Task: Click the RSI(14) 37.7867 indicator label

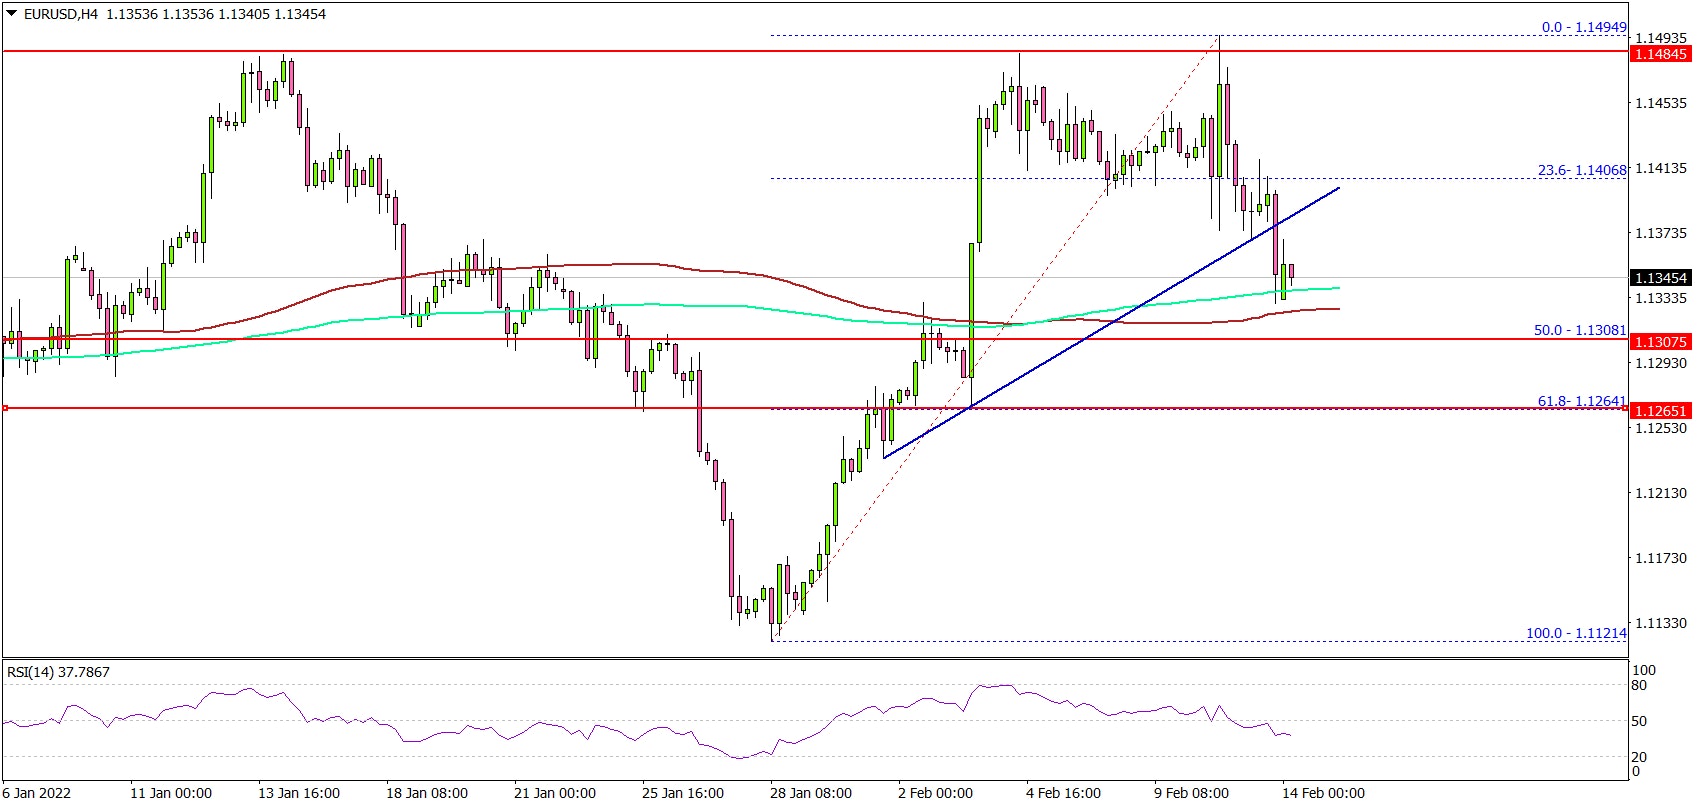Action: click(x=58, y=672)
